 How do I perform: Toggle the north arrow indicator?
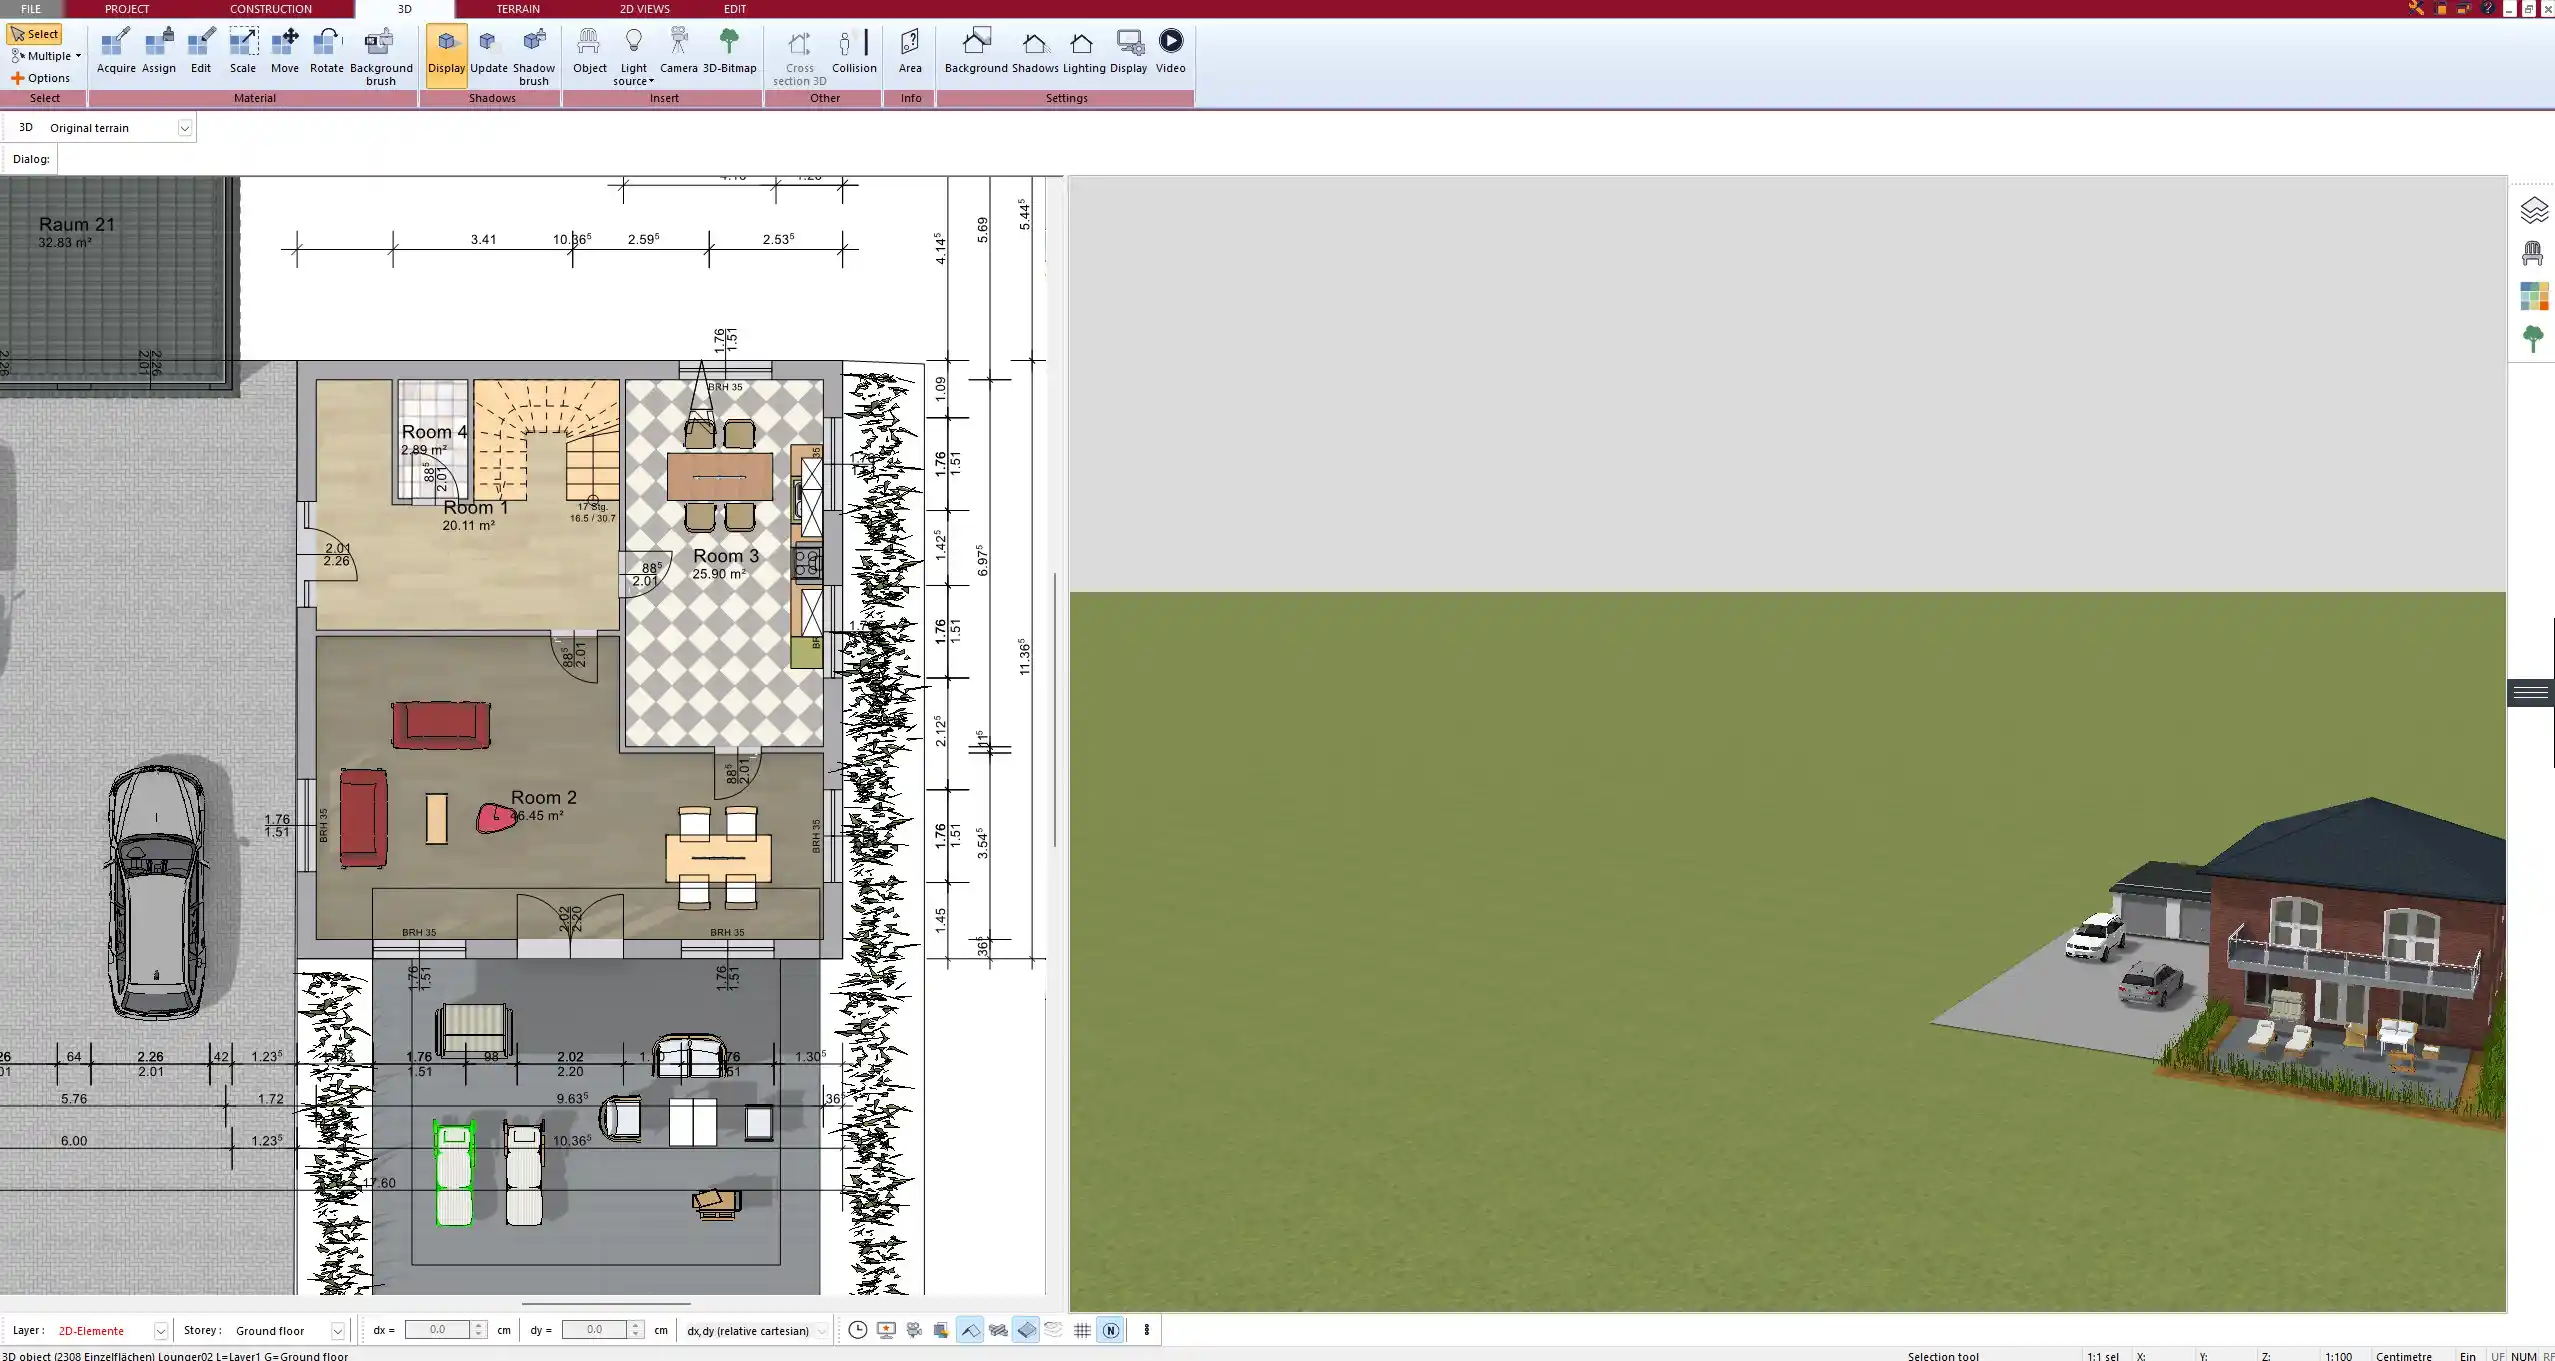coord(1110,1330)
